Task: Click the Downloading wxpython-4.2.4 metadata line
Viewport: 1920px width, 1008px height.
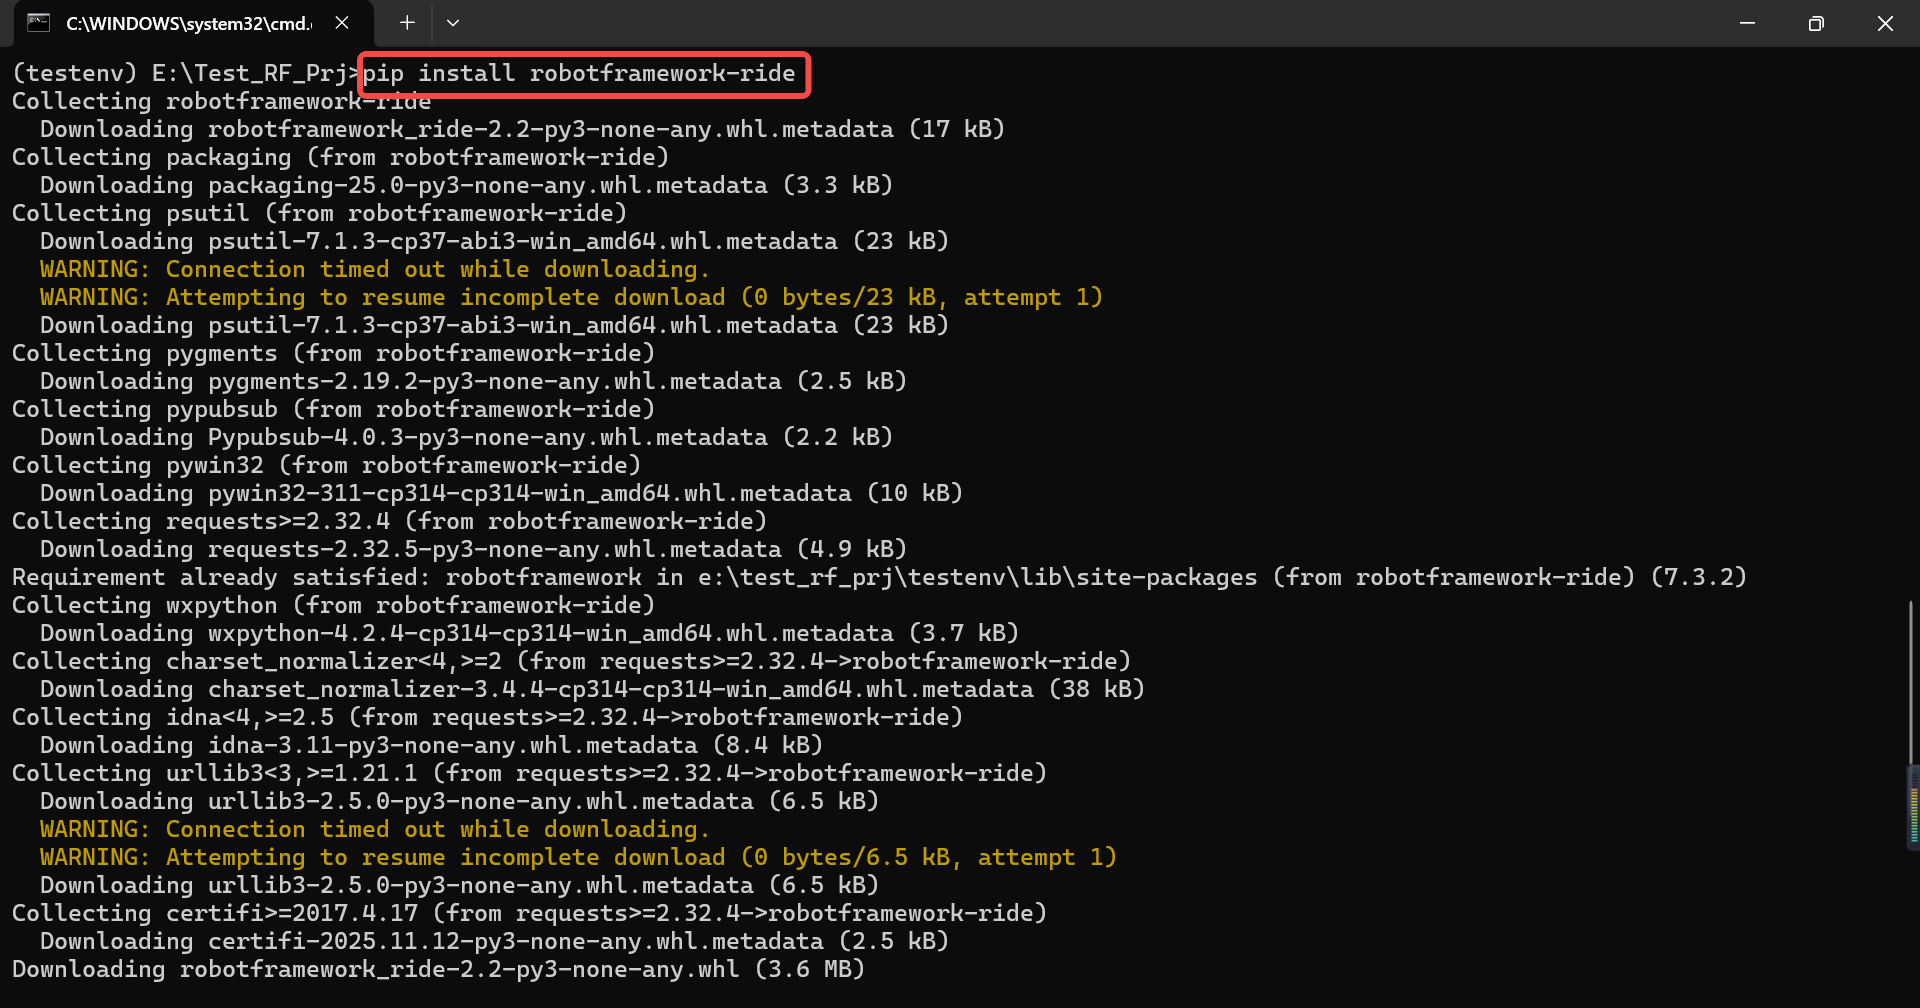Action: pos(529,633)
